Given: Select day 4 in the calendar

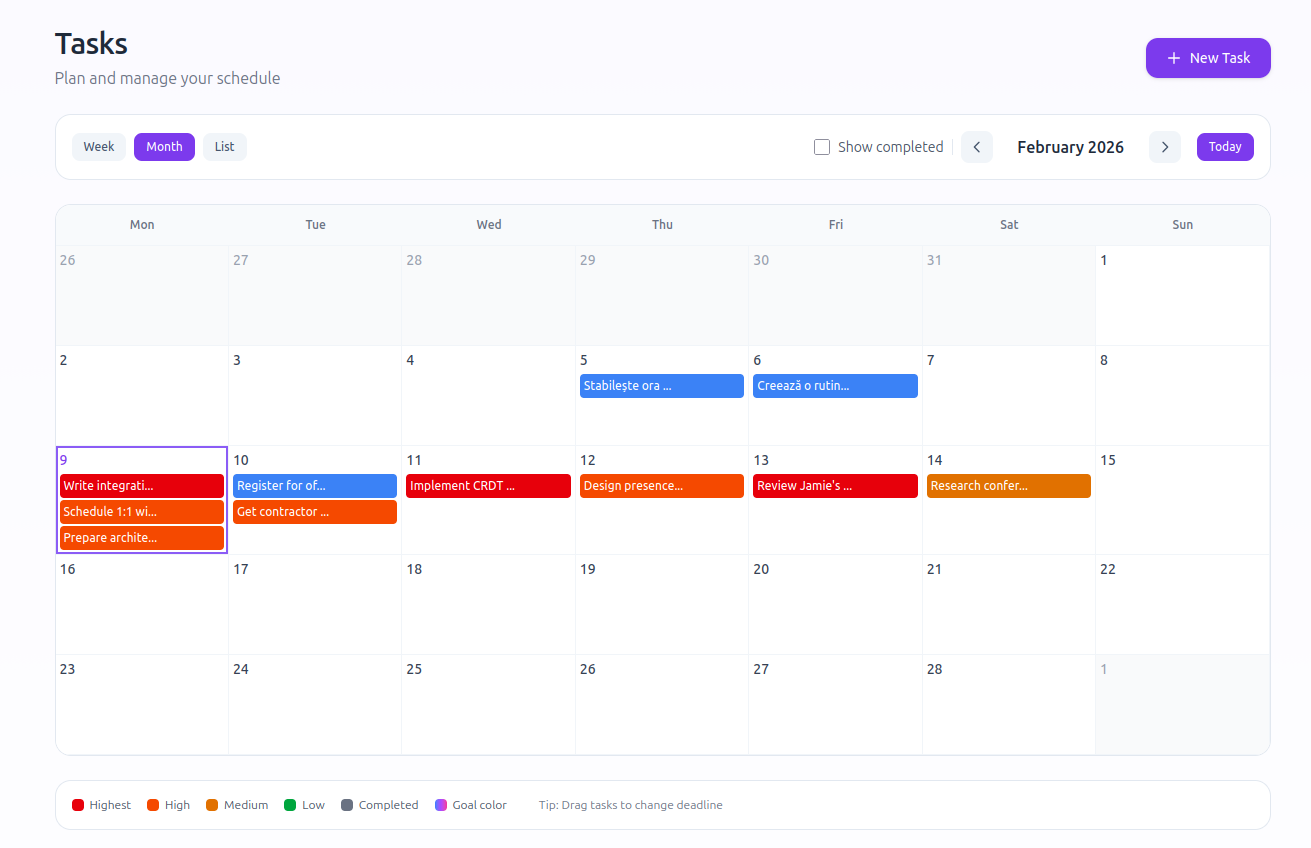Looking at the screenshot, I should tap(488, 395).
